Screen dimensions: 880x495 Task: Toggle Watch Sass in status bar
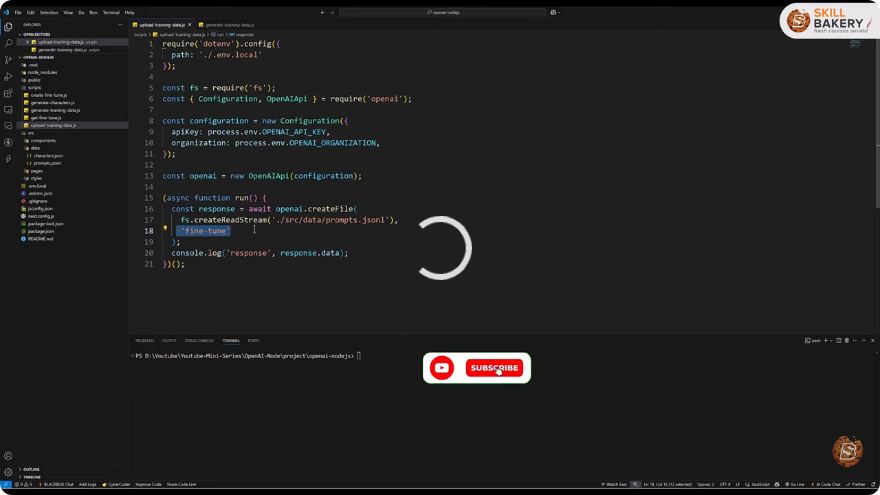[614, 484]
